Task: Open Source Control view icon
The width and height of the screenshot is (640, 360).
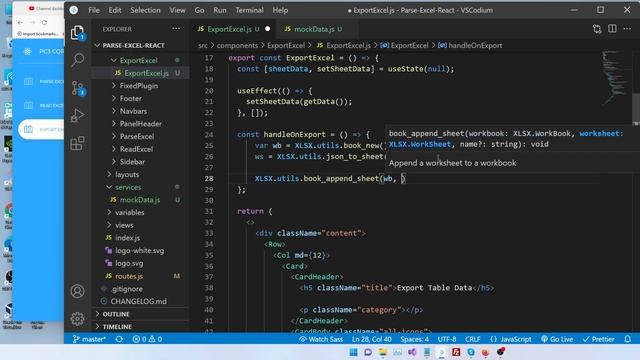Action: click(78, 88)
